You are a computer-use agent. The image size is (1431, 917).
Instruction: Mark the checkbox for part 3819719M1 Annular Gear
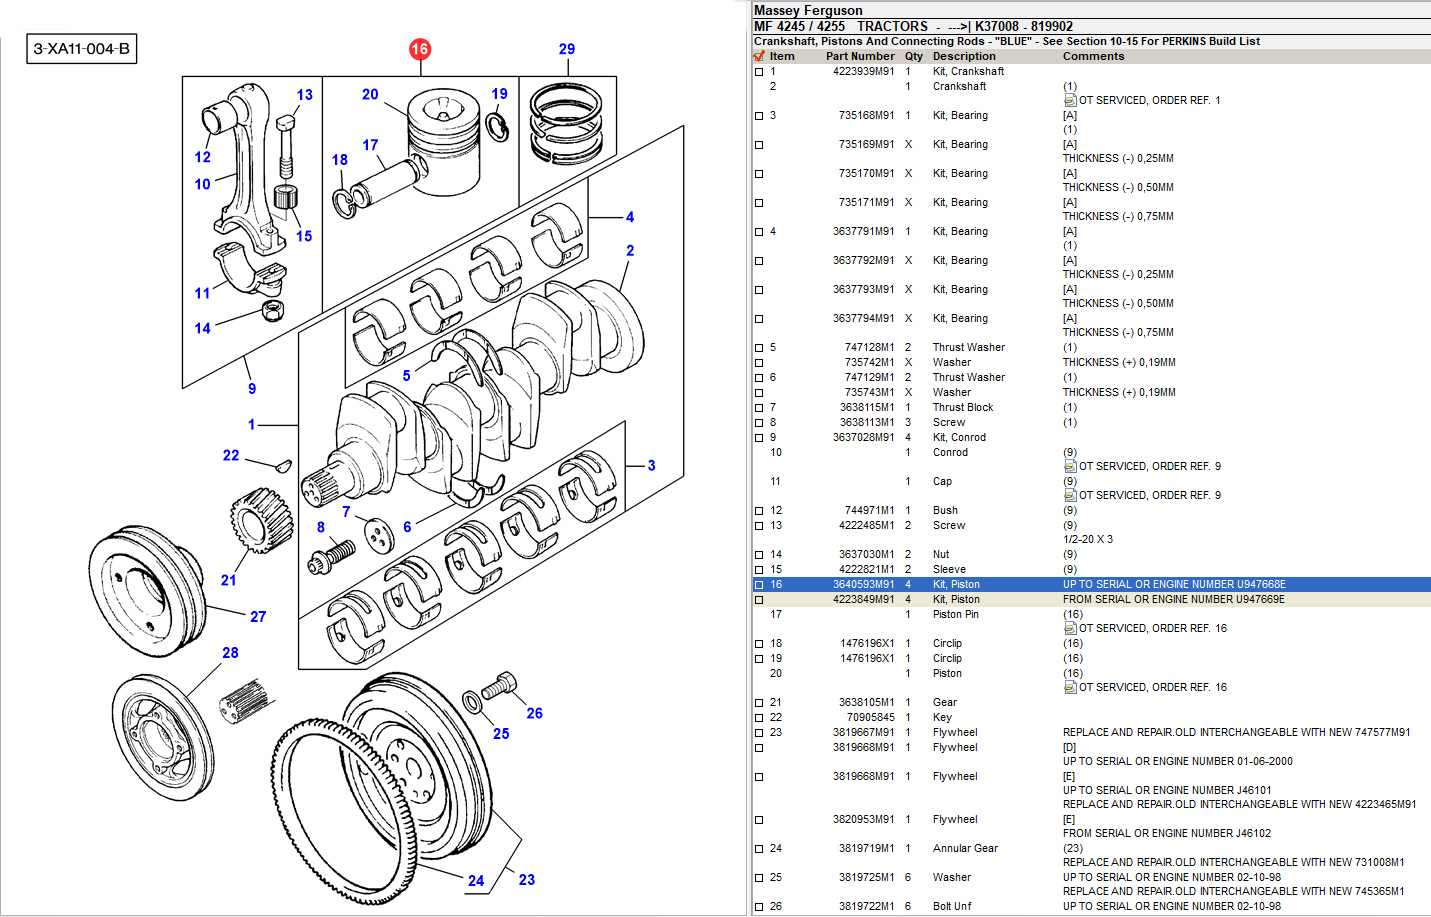pyautogui.click(x=759, y=849)
